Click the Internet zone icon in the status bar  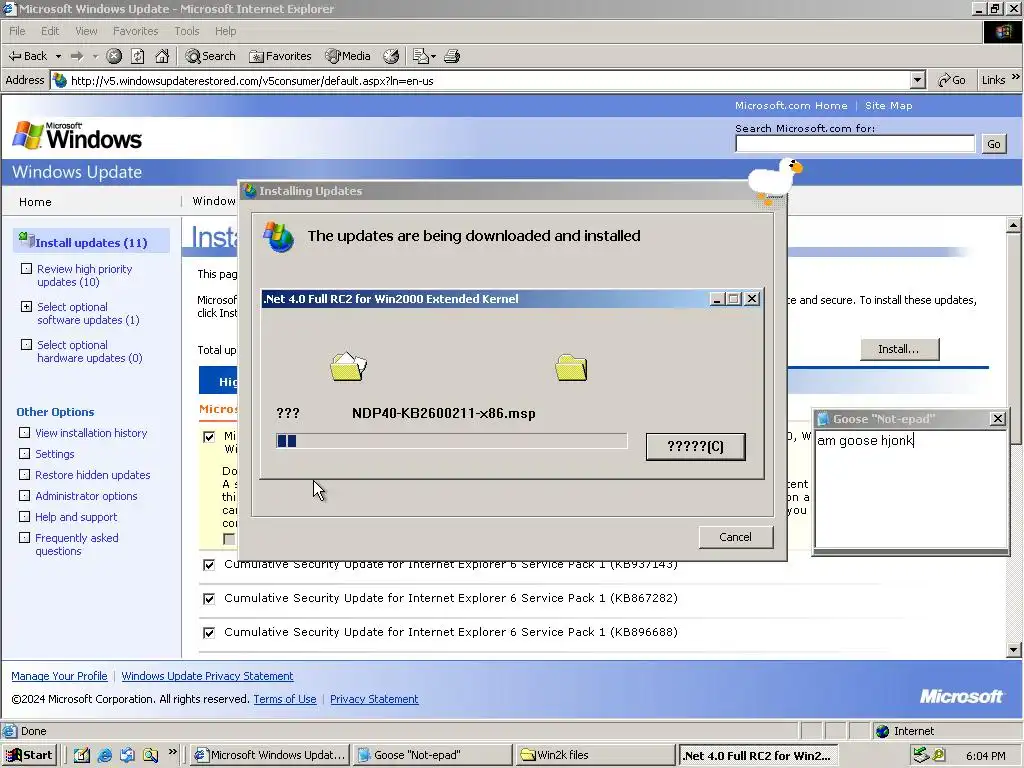click(x=883, y=731)
